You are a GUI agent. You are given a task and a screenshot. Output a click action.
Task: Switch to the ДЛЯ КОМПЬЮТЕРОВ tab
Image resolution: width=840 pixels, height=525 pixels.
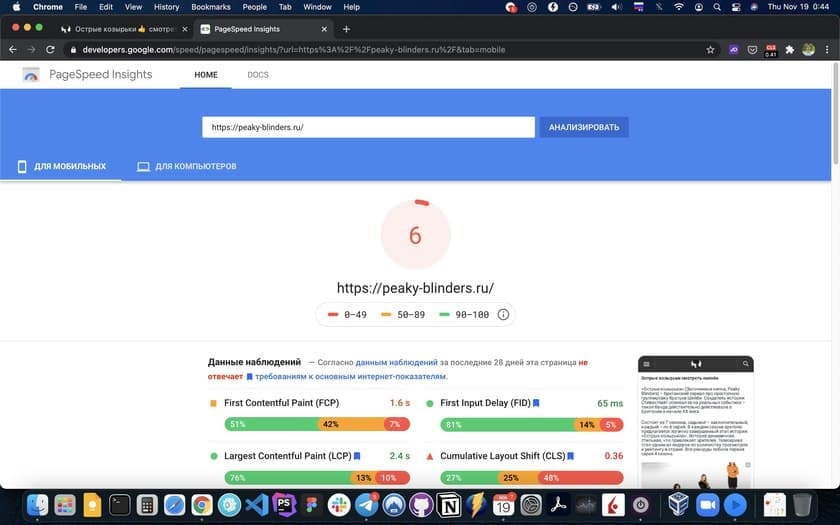point(186,167)
